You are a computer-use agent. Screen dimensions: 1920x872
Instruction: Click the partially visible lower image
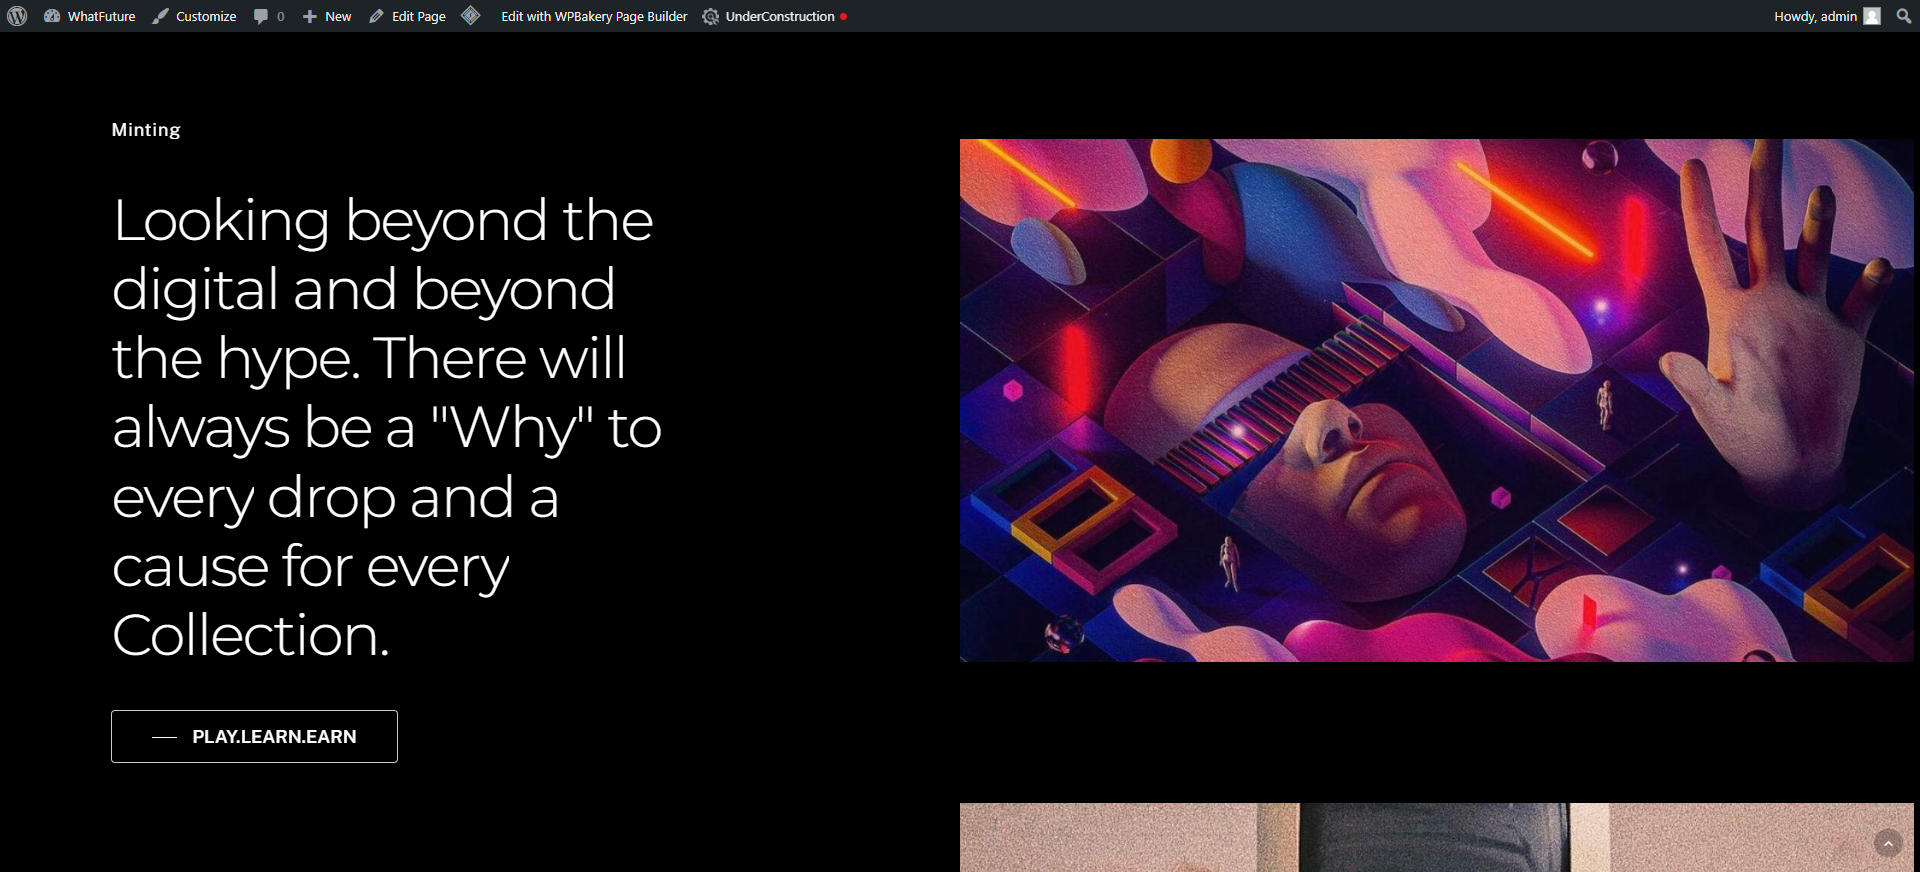[1436, 837]
